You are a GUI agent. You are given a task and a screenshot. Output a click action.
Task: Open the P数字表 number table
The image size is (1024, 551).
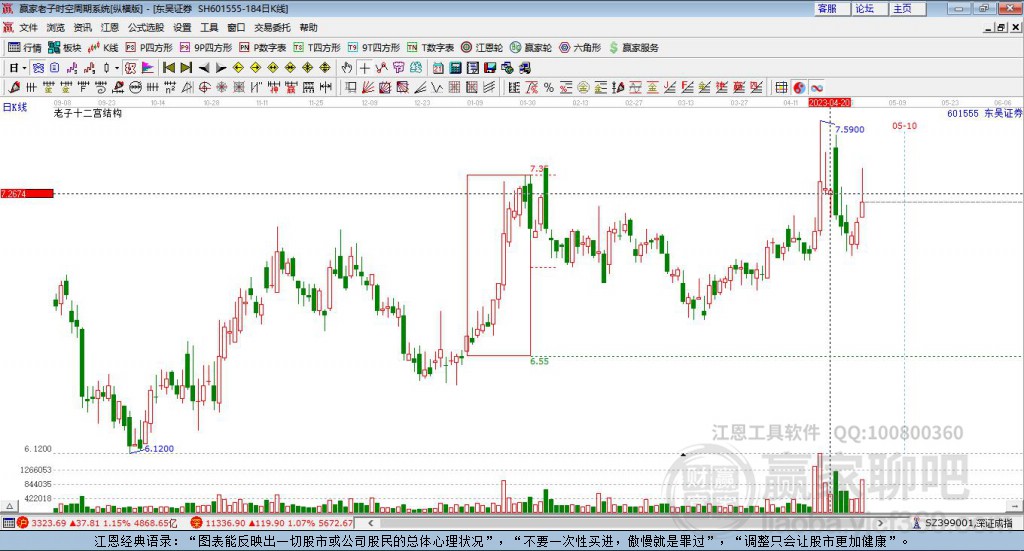263,48
